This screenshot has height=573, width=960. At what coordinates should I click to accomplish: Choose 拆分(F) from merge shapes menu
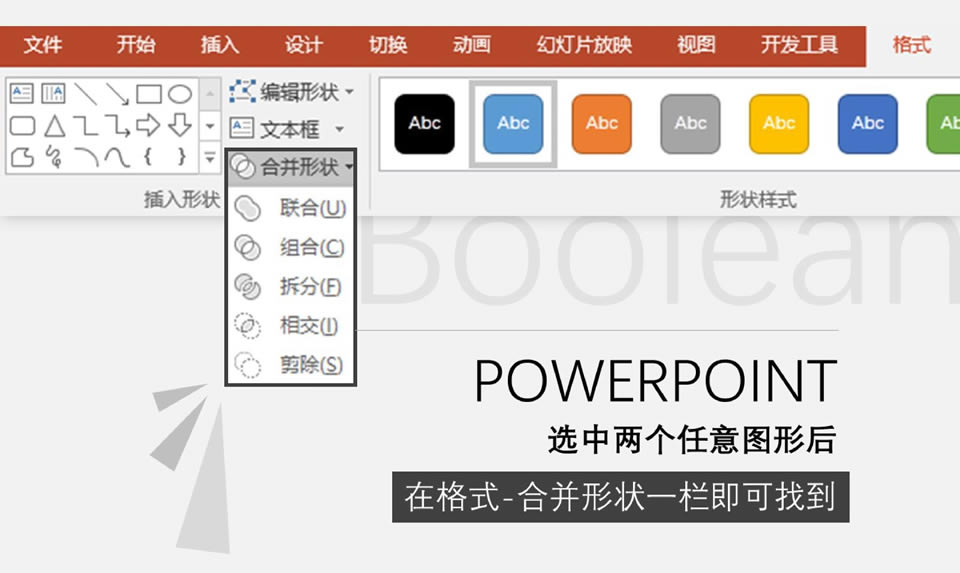pyautogui.click(x=290, y=287)
